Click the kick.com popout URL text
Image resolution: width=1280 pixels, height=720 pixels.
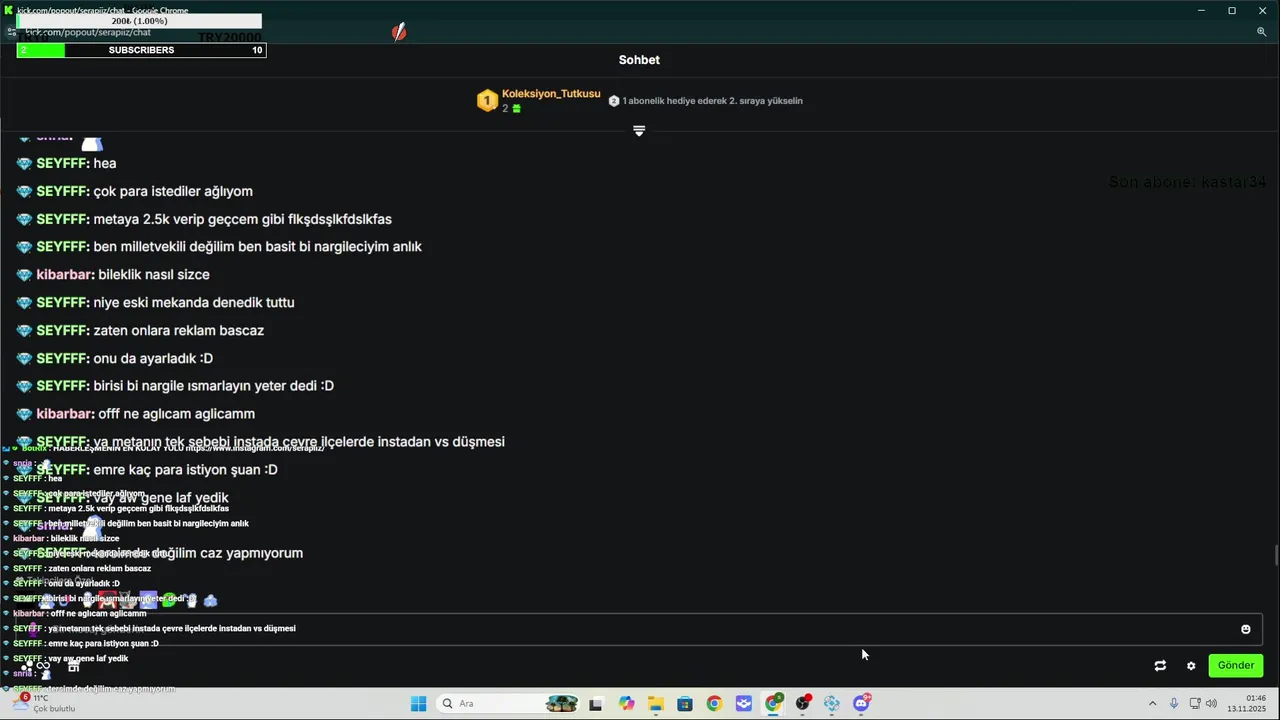click(88, 32)
